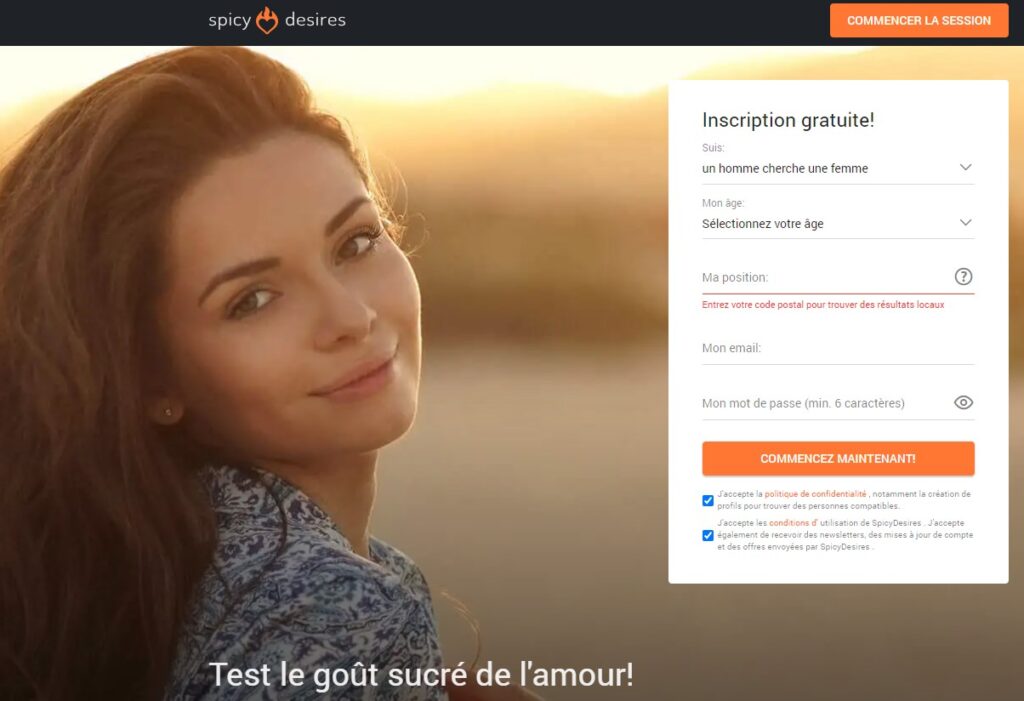Focus the Mon mot de passe field
Screen dimensions: 1024x701
(826, 403)
